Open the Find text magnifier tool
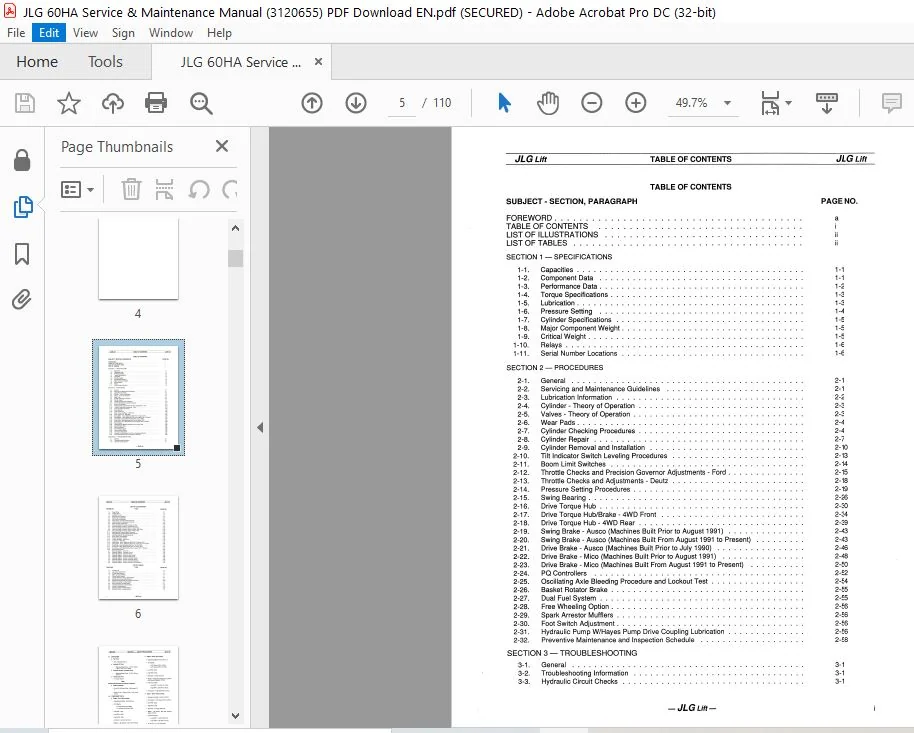This screenshot has height=733, width=914. point(201,103)
